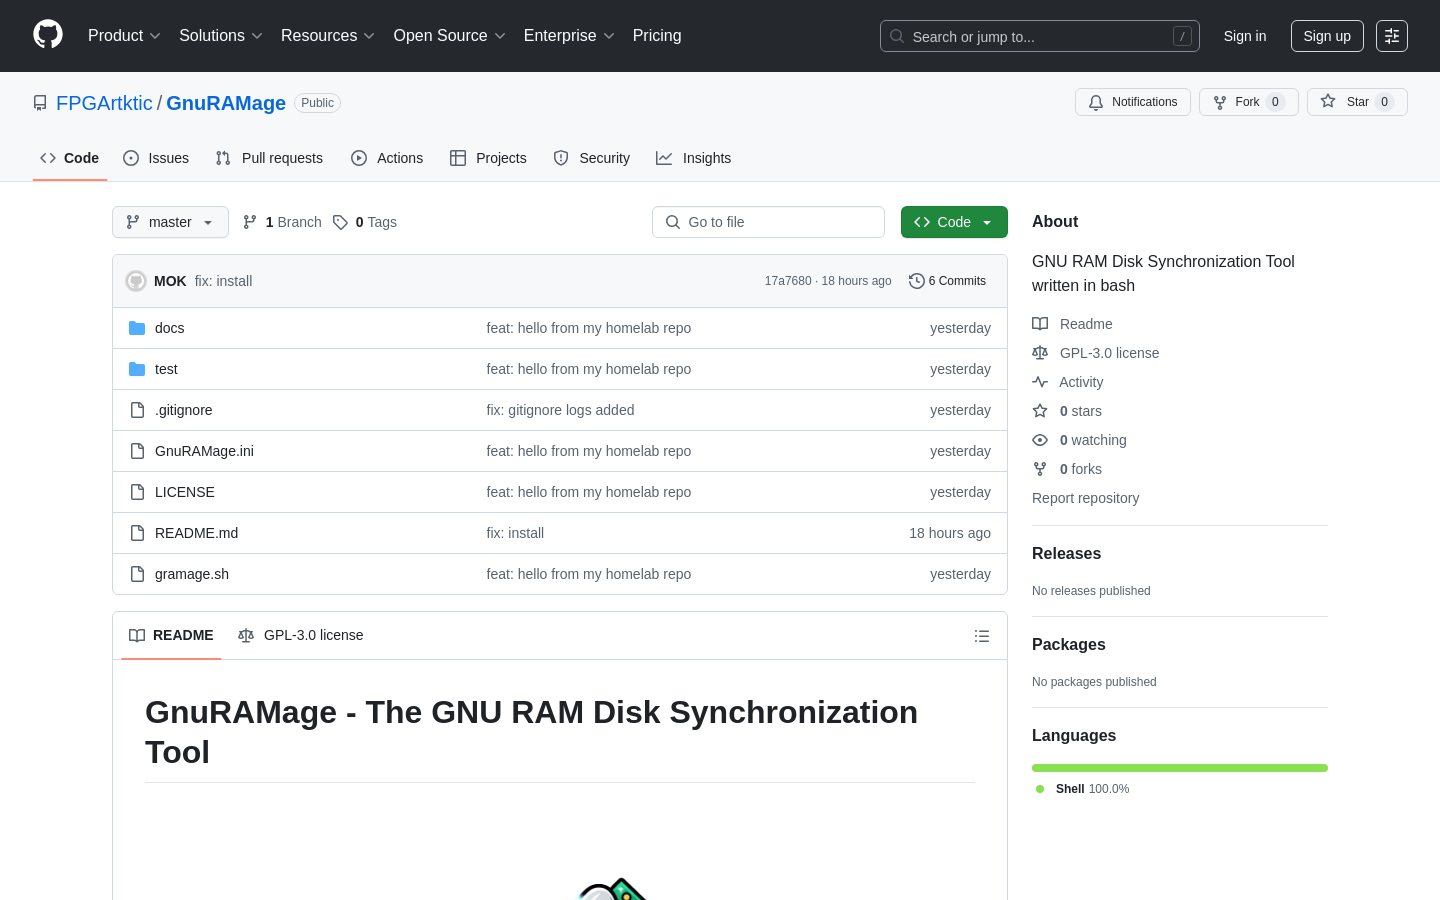Expand the Solutions menu
1440x900 pixels.
point(221,36)
